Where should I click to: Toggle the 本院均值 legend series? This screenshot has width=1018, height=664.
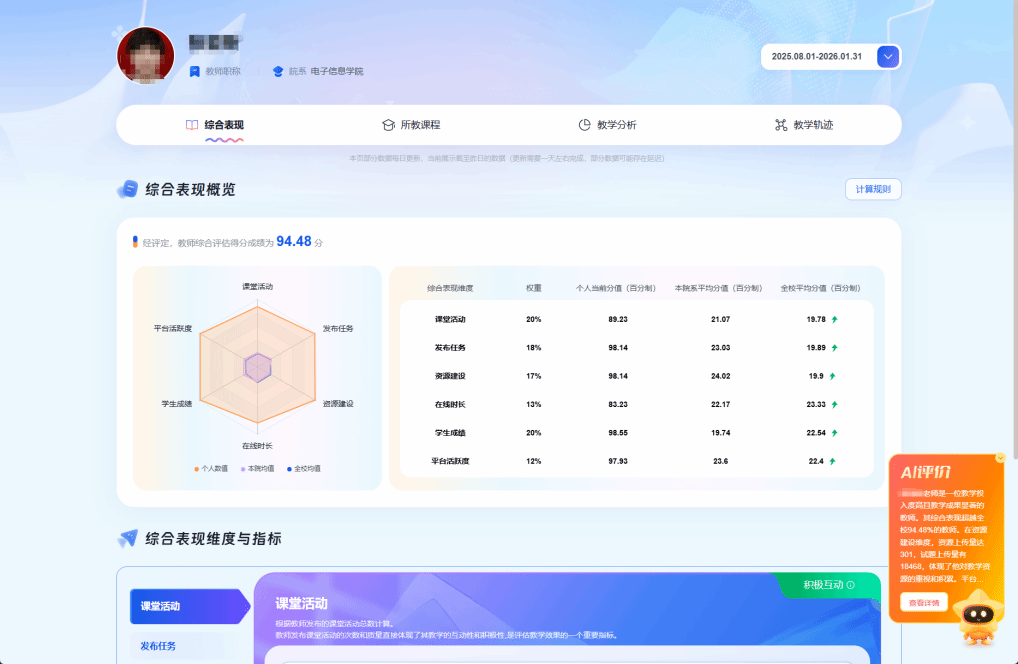(257, 468)
